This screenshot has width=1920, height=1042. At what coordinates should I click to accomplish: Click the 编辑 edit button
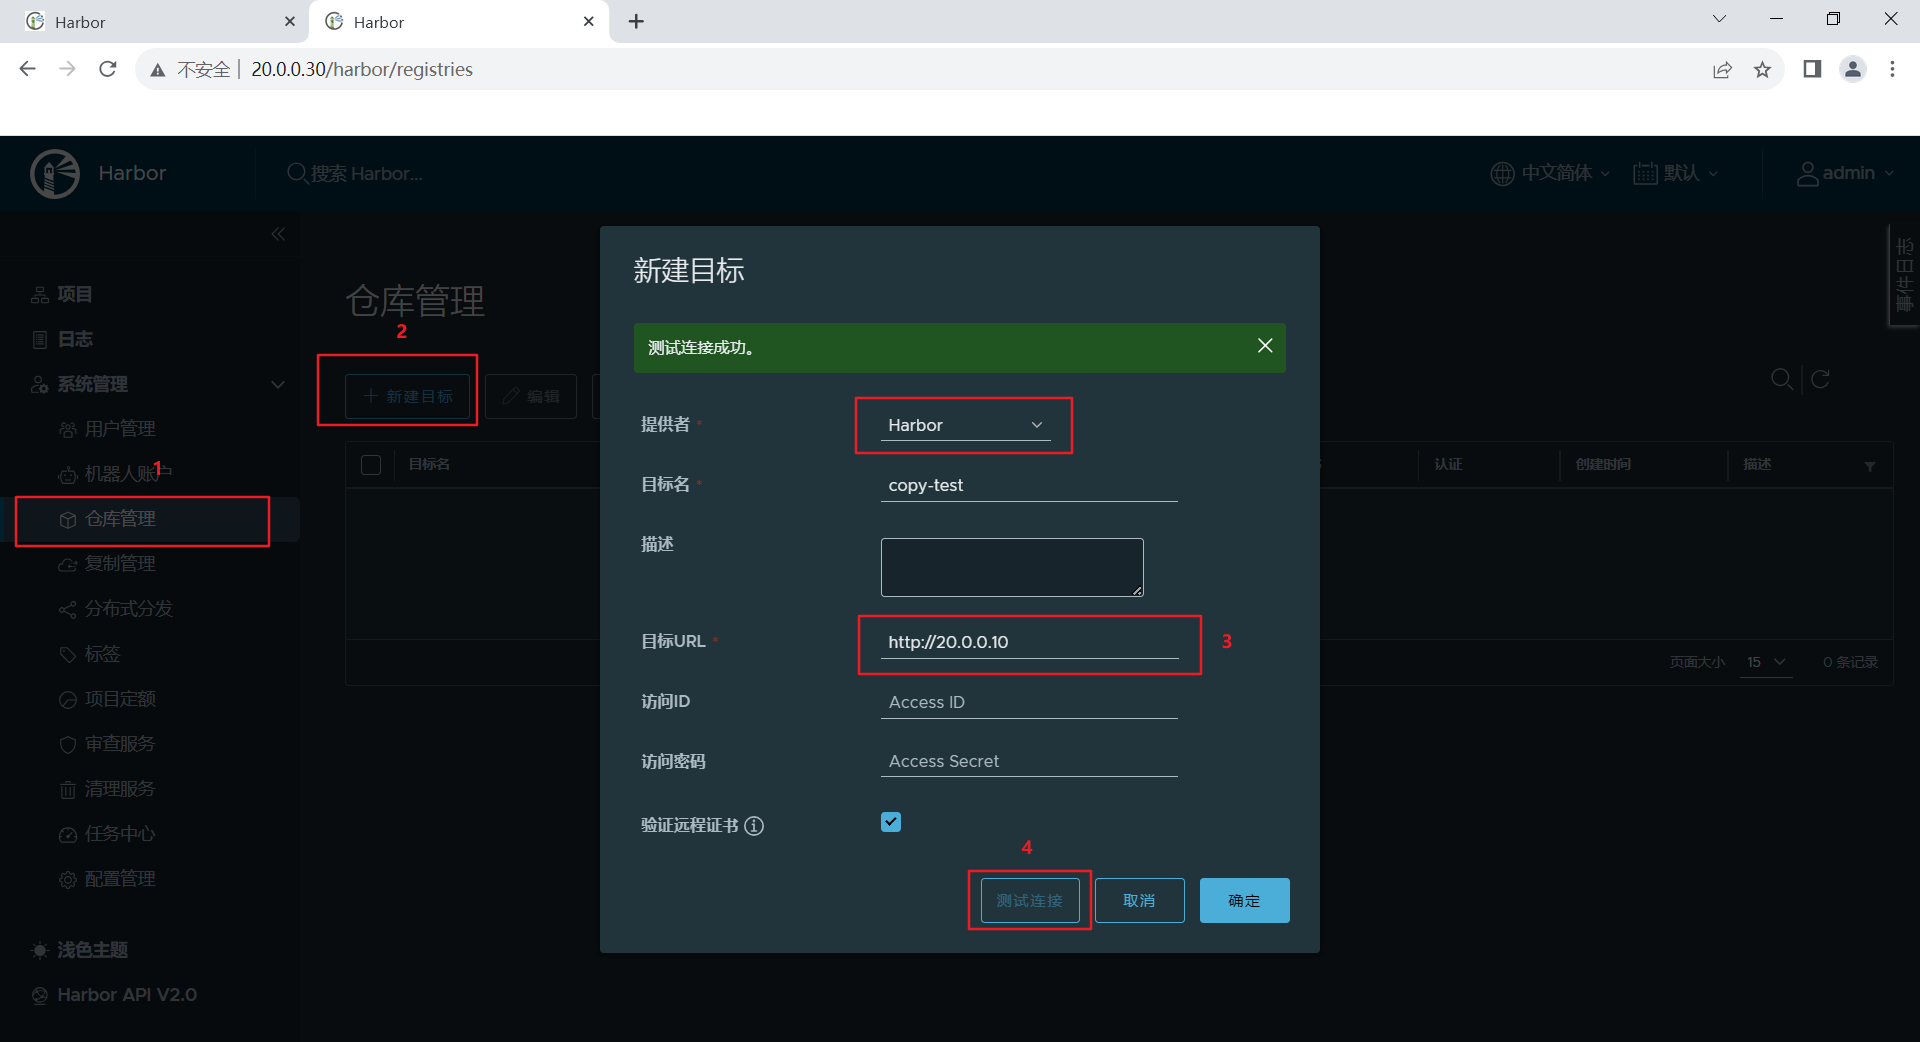tap(531, 396)
